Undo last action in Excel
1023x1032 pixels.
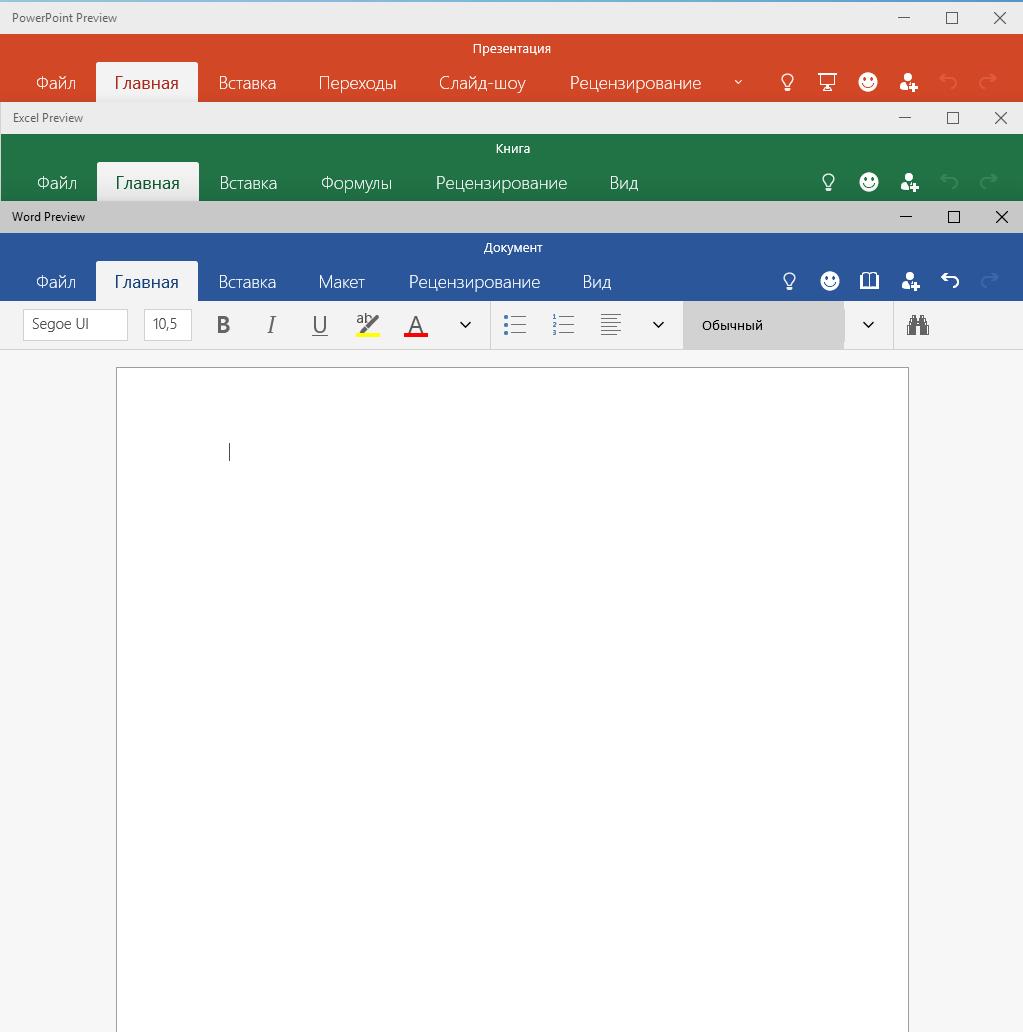click(x=949, y=181)
